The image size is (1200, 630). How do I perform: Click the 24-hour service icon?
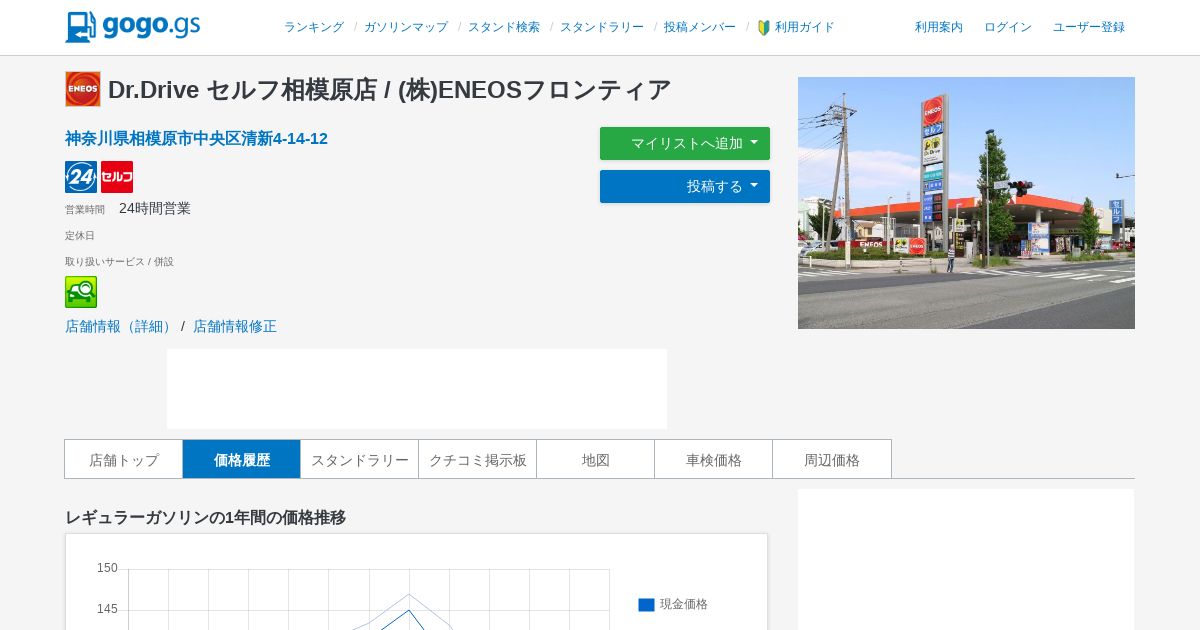coord(81,177)
